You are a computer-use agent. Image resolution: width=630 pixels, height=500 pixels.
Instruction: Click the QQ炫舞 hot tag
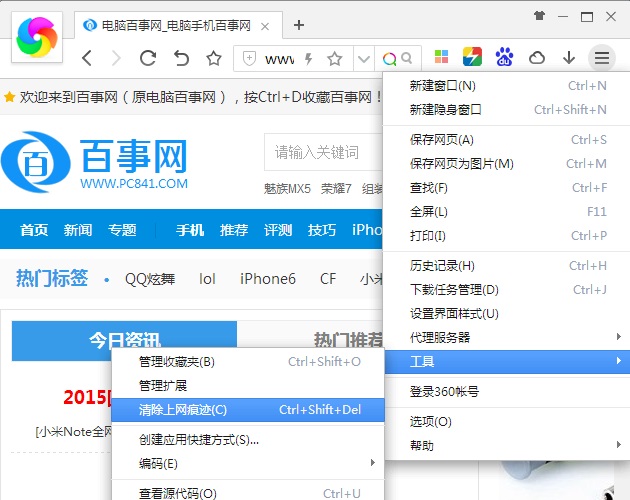(150, 279)
